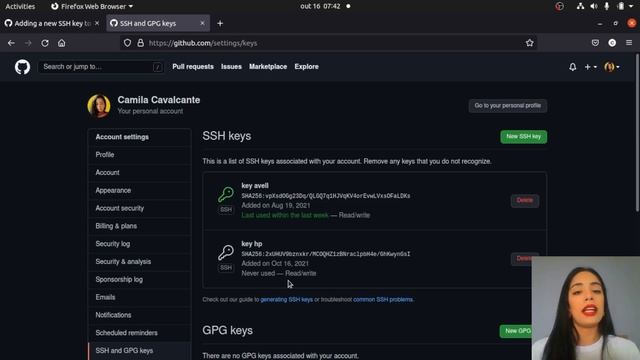The image size is (640, 360).
Task: Open Scheduled reminders settings
Action: (x=140, y=333)
